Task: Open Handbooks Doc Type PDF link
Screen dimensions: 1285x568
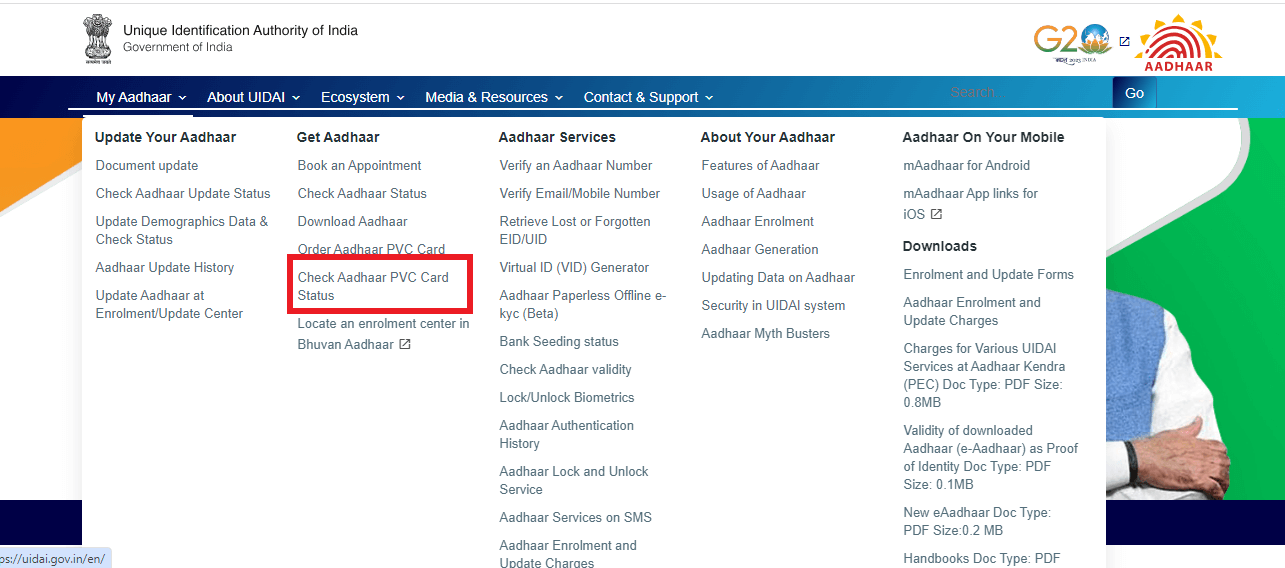Action: point(982,559)
